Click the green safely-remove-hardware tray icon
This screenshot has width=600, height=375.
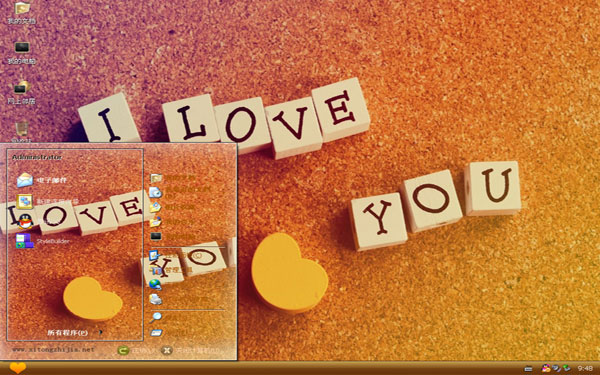tap(566, 368)
